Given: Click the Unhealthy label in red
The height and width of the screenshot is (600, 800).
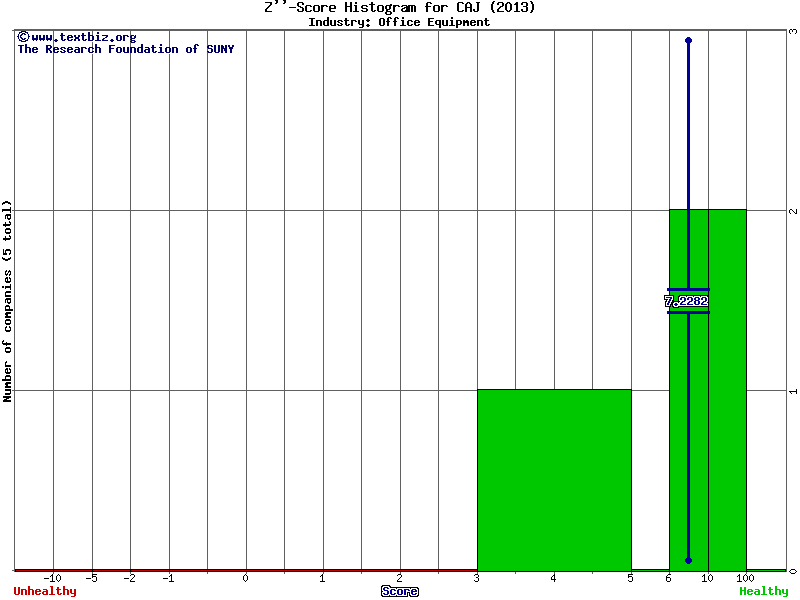Looking at the screenshot, I should tap(45, 591).
